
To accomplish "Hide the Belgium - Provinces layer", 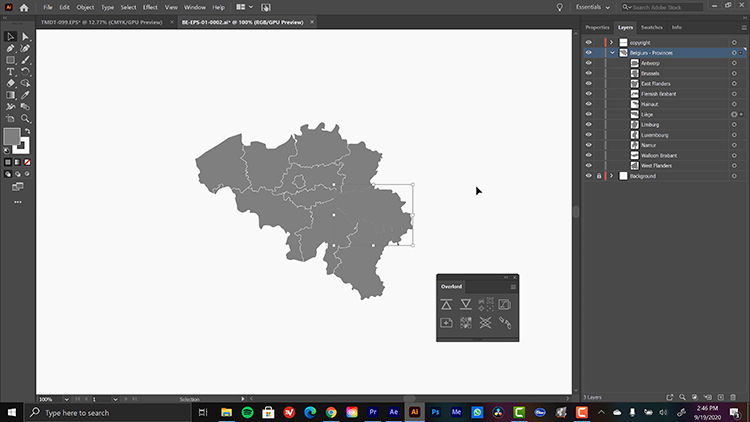I will (x=589, y=53).
